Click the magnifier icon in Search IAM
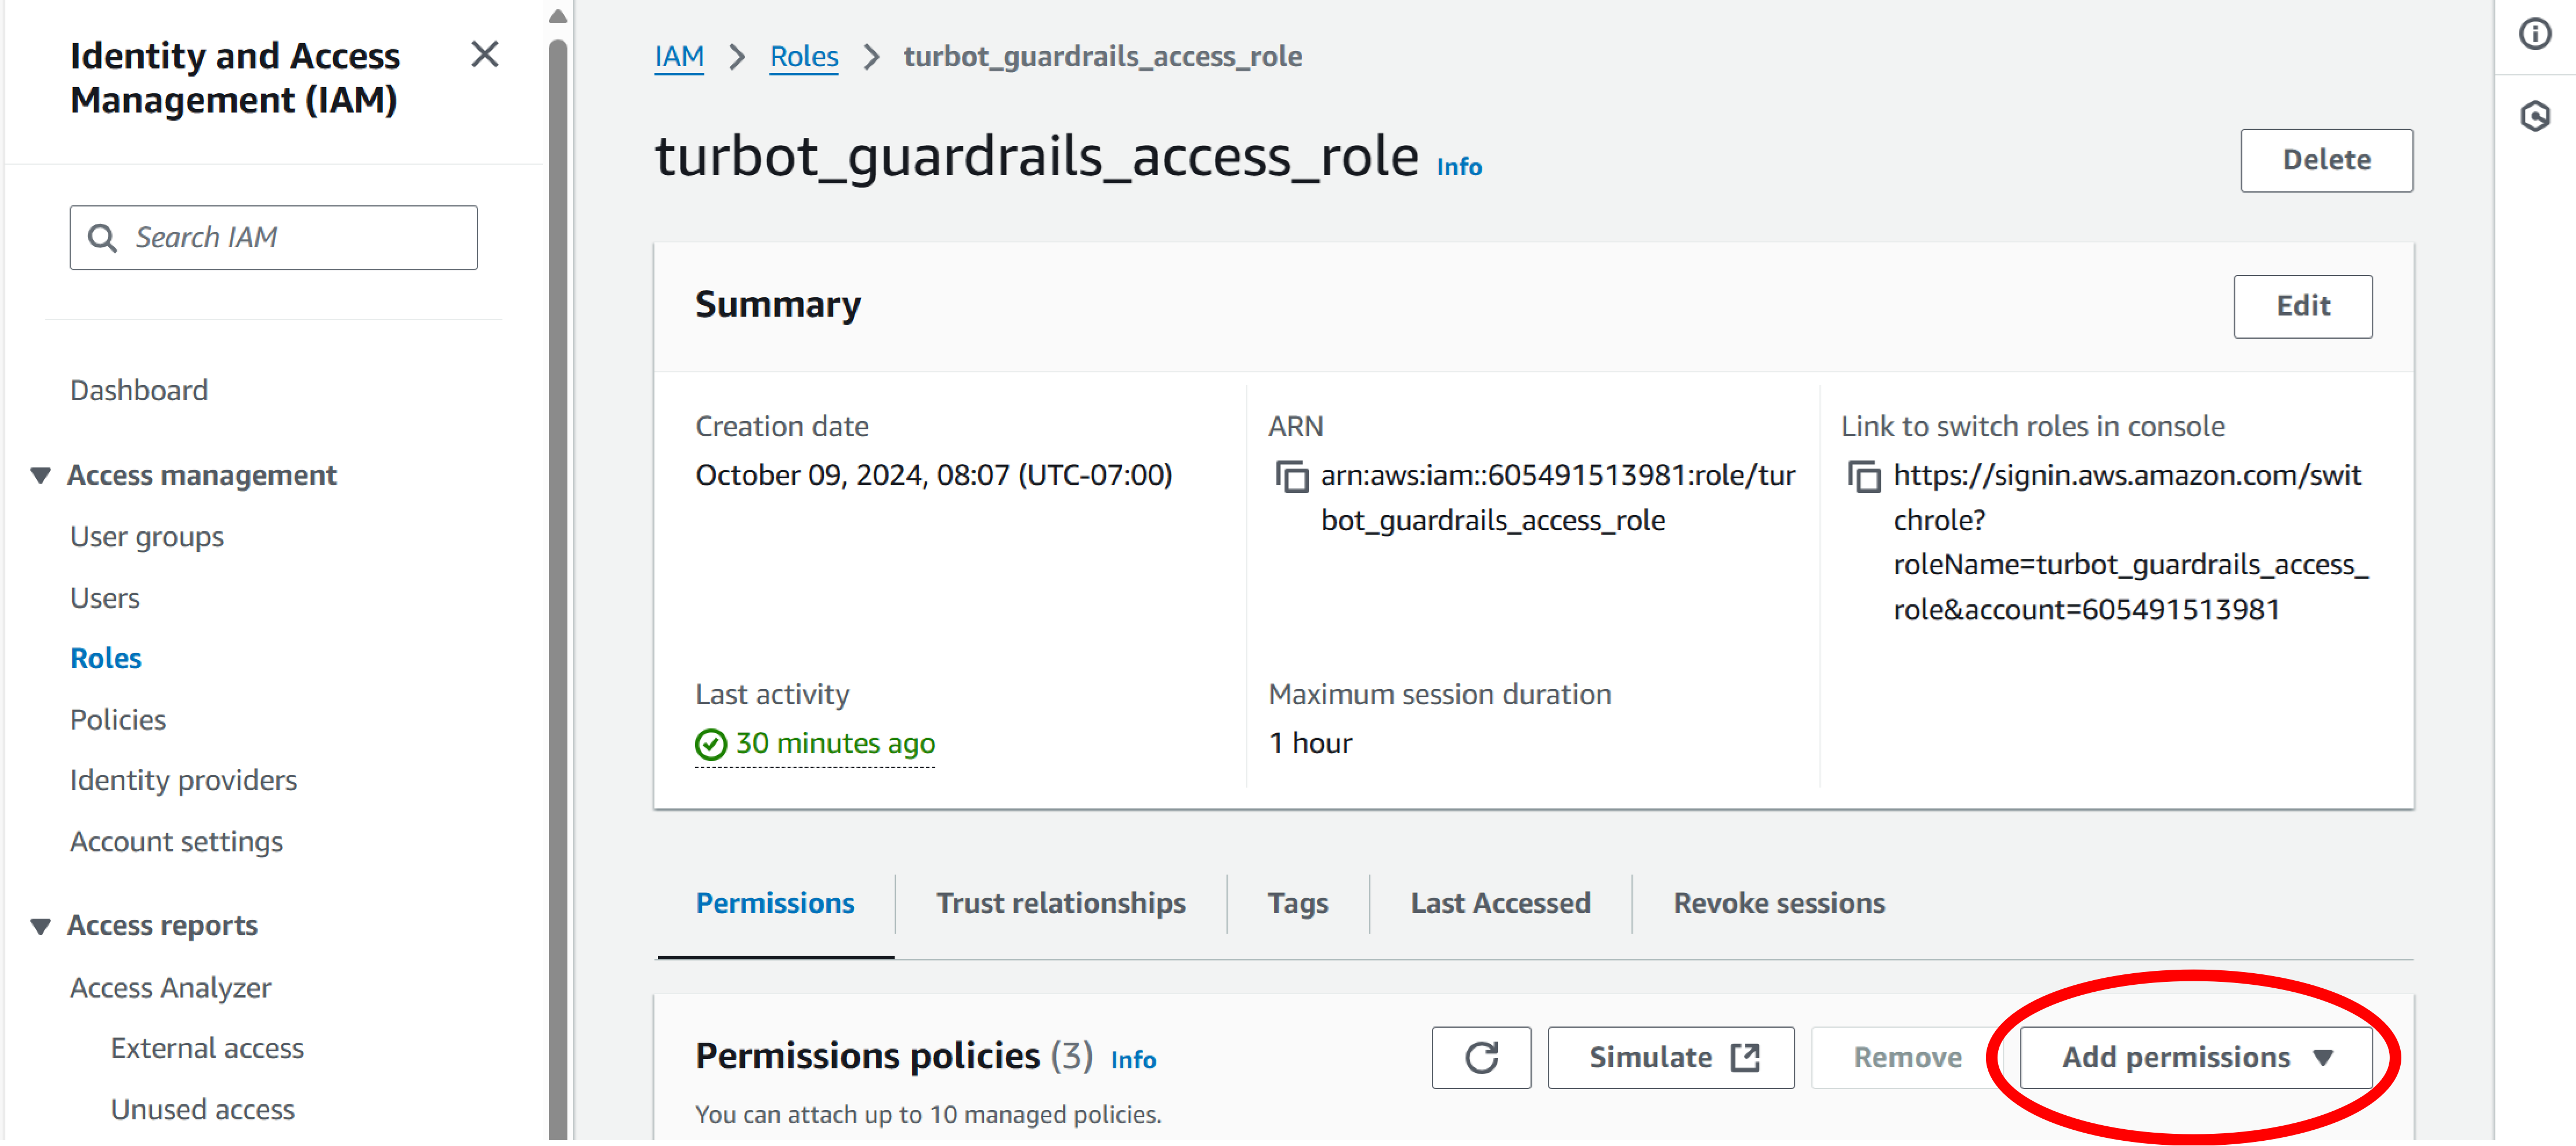Screen dimensions: 2576x1146 pos(103,237)
